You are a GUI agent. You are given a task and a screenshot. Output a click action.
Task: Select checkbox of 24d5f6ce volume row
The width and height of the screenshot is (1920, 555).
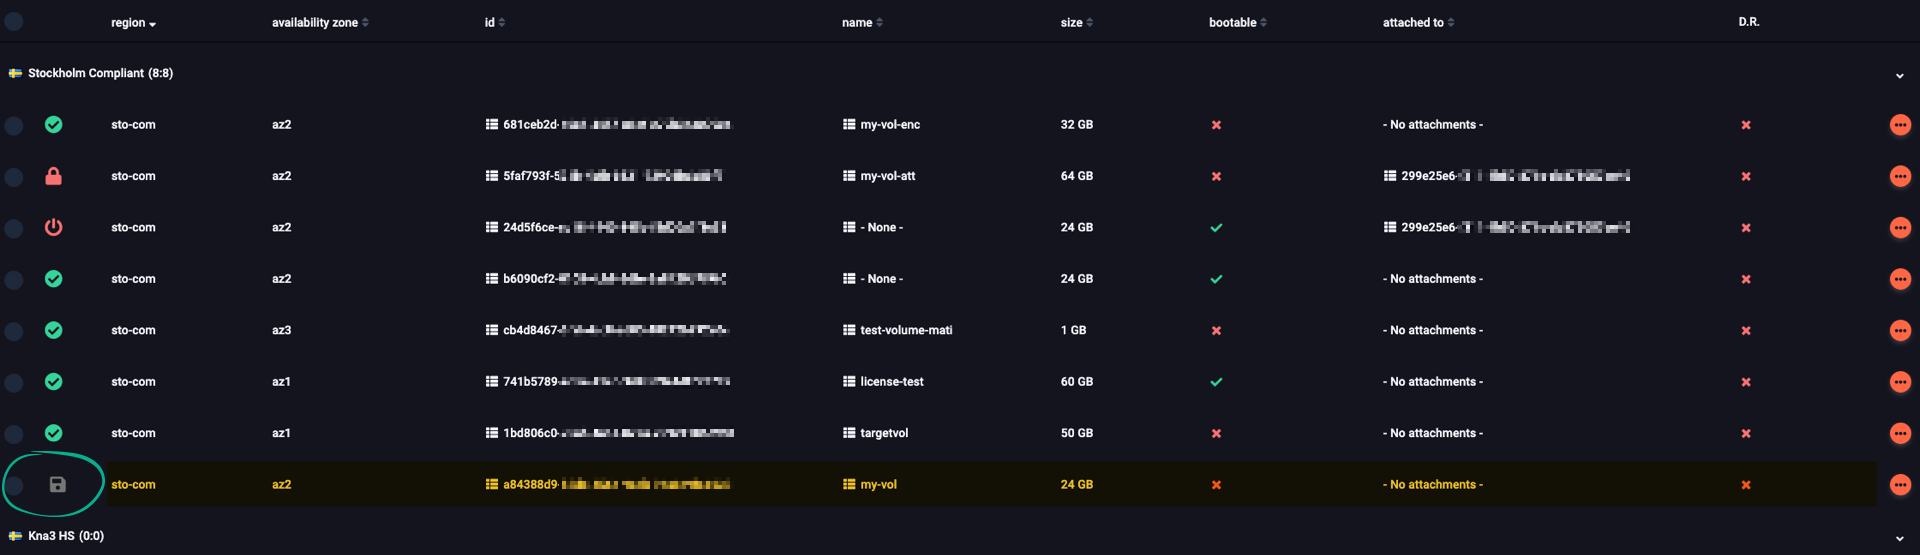(x=14, y=229)
